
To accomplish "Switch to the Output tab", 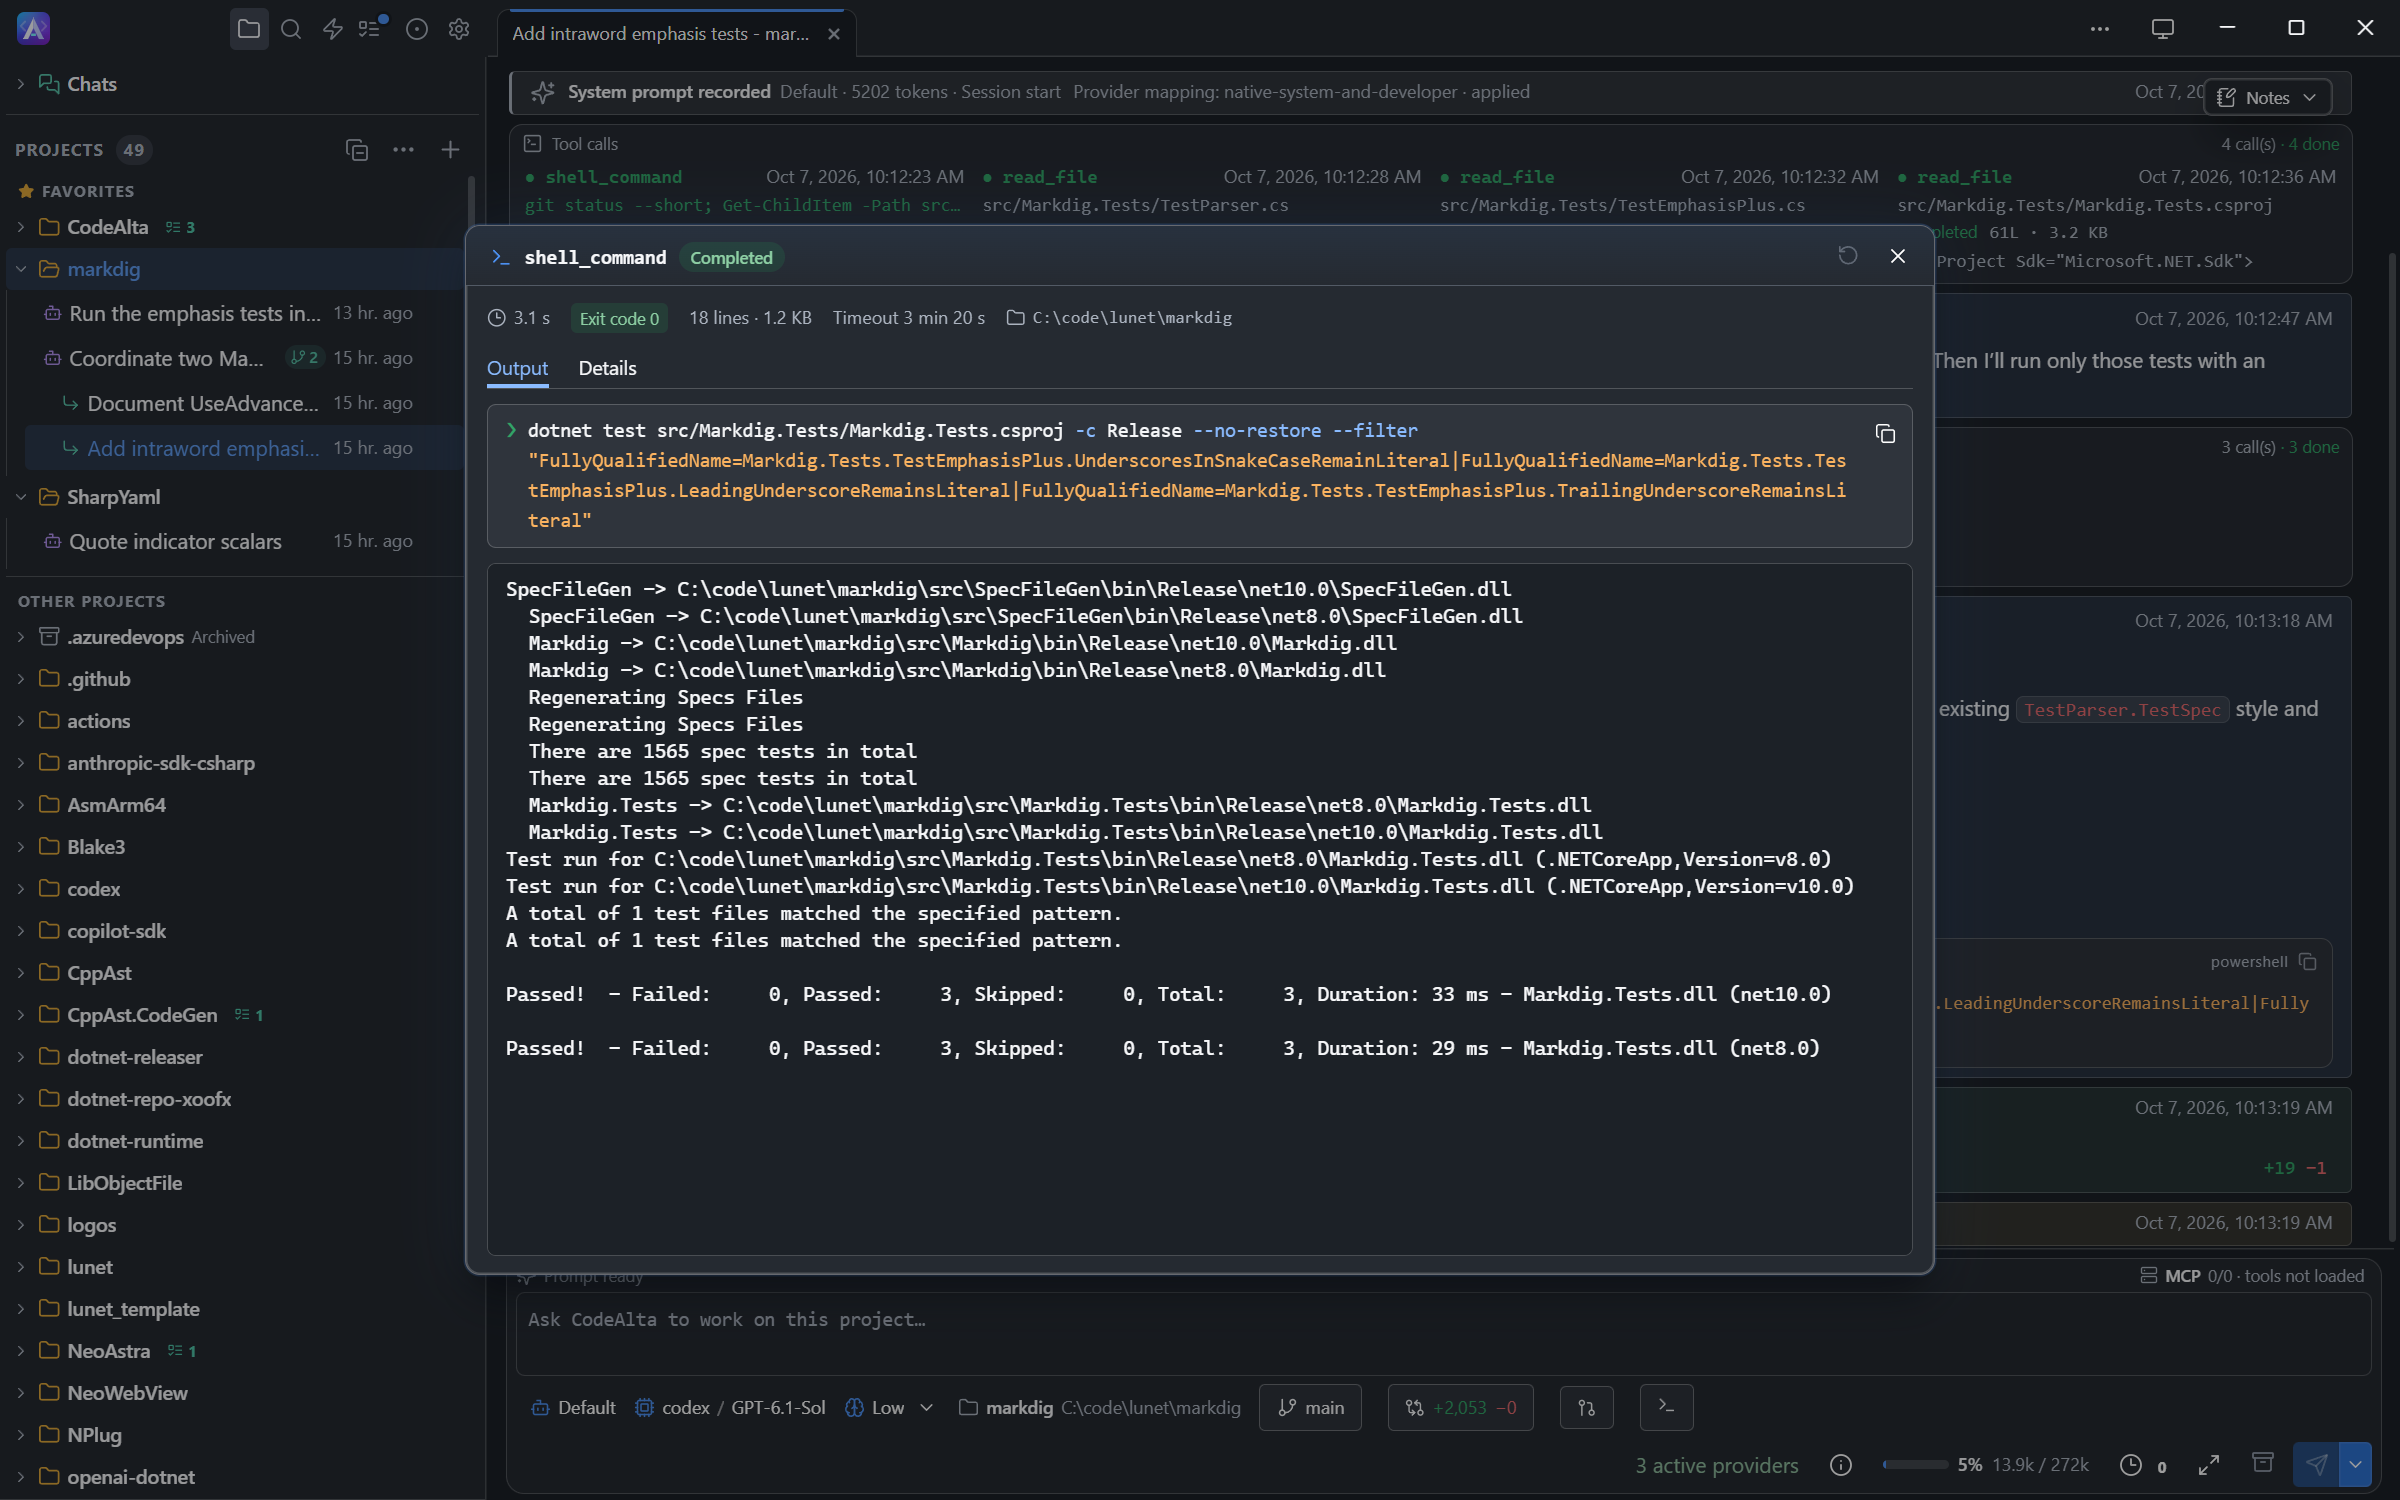I will pyautogui.click(x=517, y=368).
